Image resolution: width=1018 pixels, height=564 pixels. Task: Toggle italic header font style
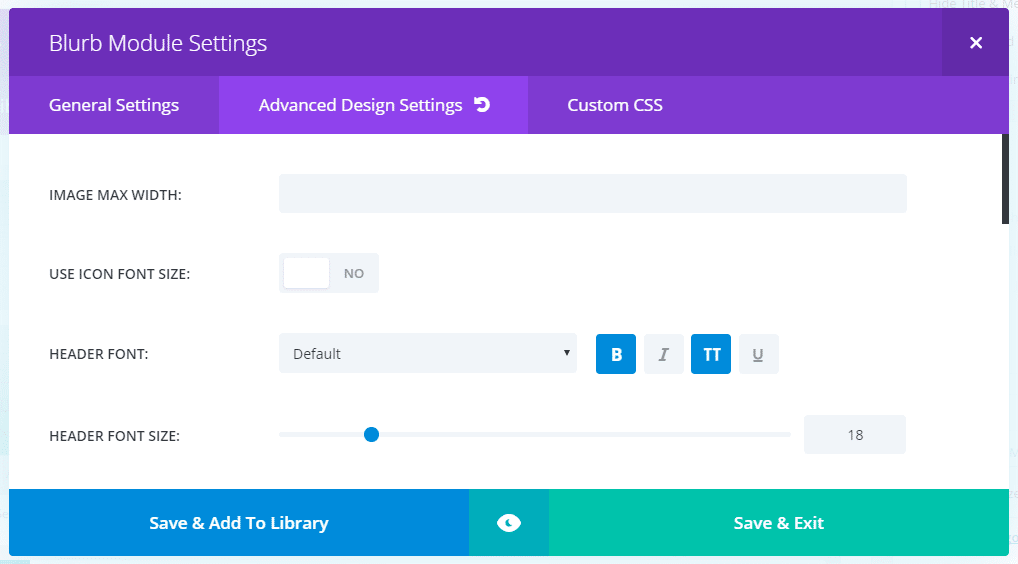664,354
